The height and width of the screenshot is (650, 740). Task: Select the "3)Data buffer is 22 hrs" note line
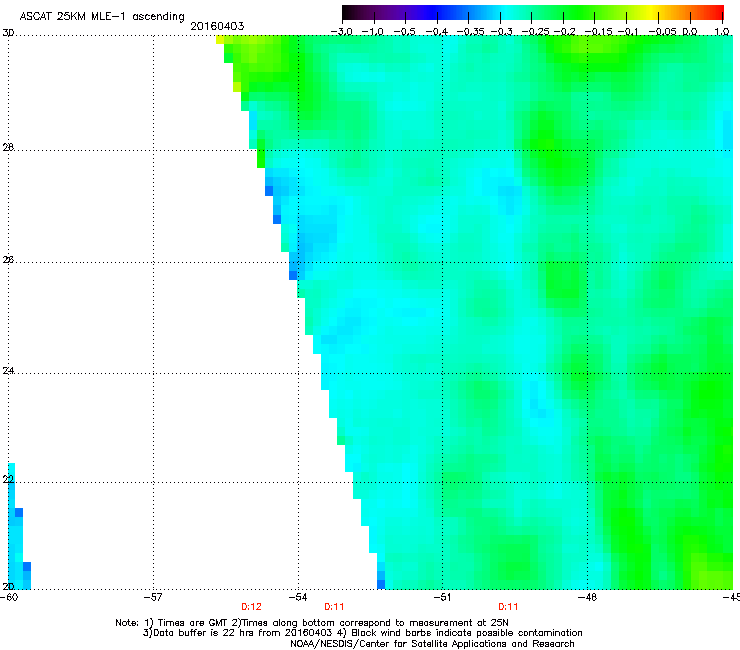tap(362, 633)
